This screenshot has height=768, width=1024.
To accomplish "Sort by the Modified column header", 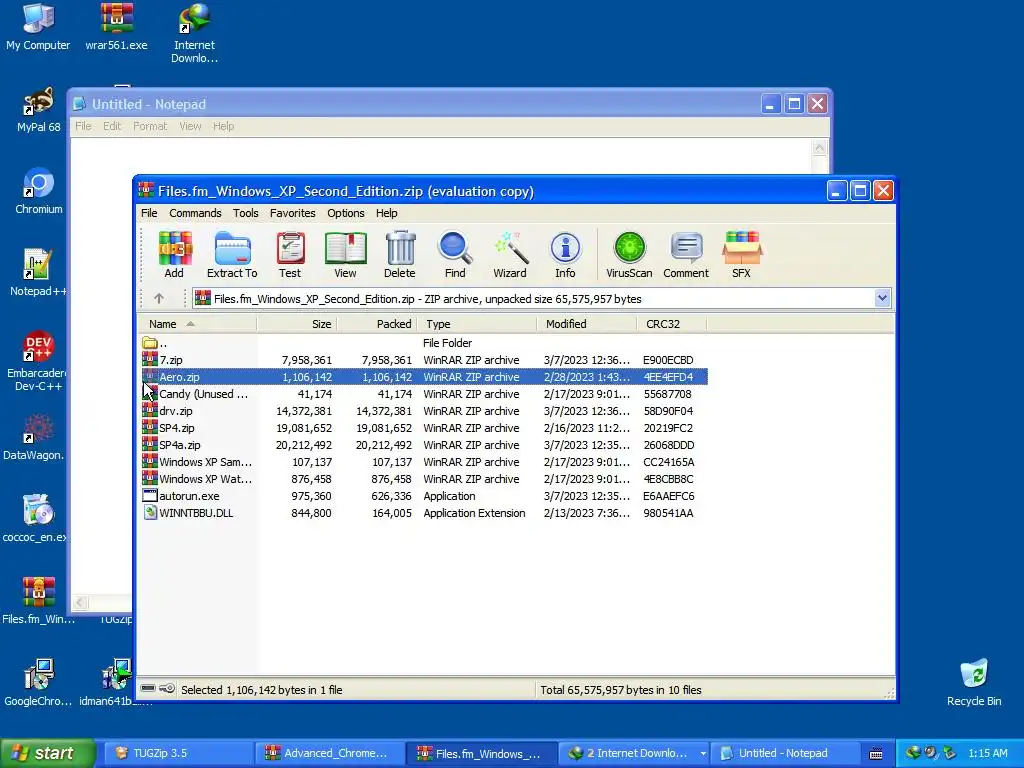I will click(x=586, y=324).
